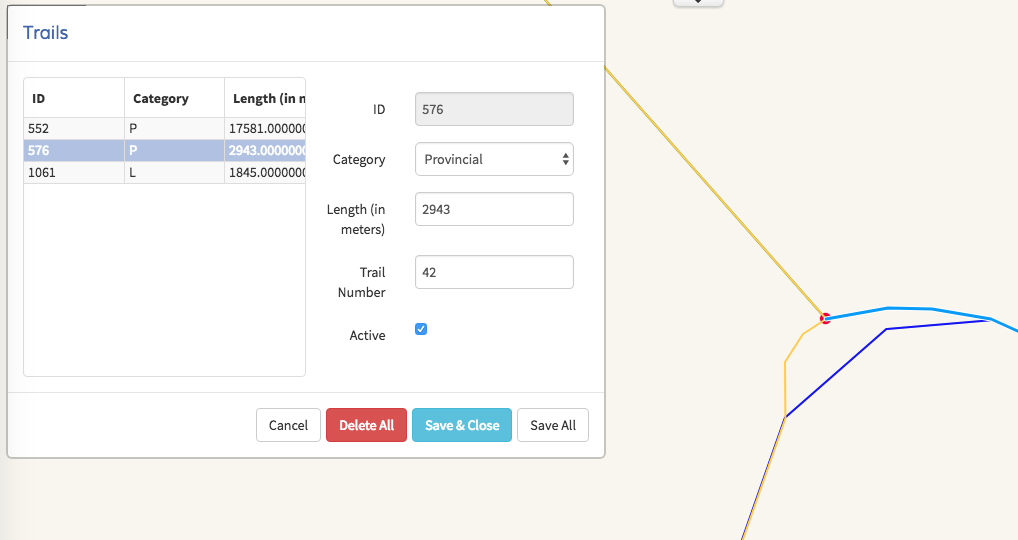
Task: Select the dark blue trail line on the map
Action: tap(835, 371)
